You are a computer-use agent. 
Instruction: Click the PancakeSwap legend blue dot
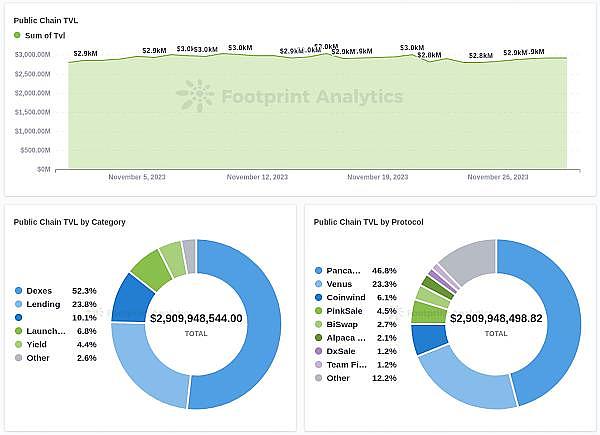point(318,271)
